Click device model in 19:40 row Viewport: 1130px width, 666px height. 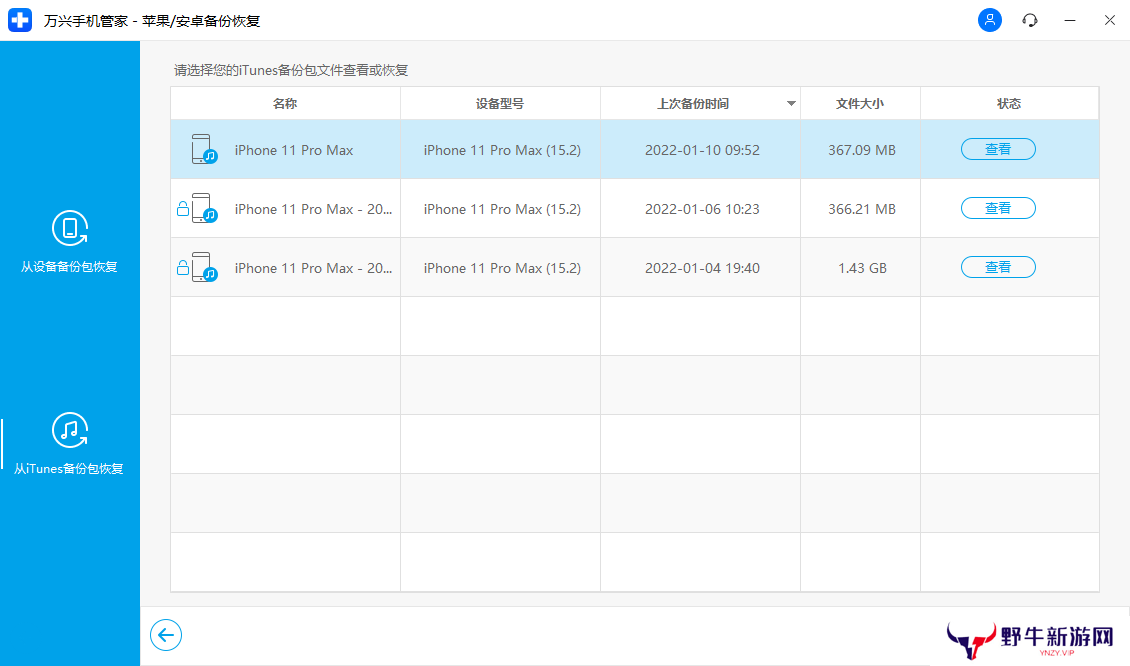click(x=502, y=268)
